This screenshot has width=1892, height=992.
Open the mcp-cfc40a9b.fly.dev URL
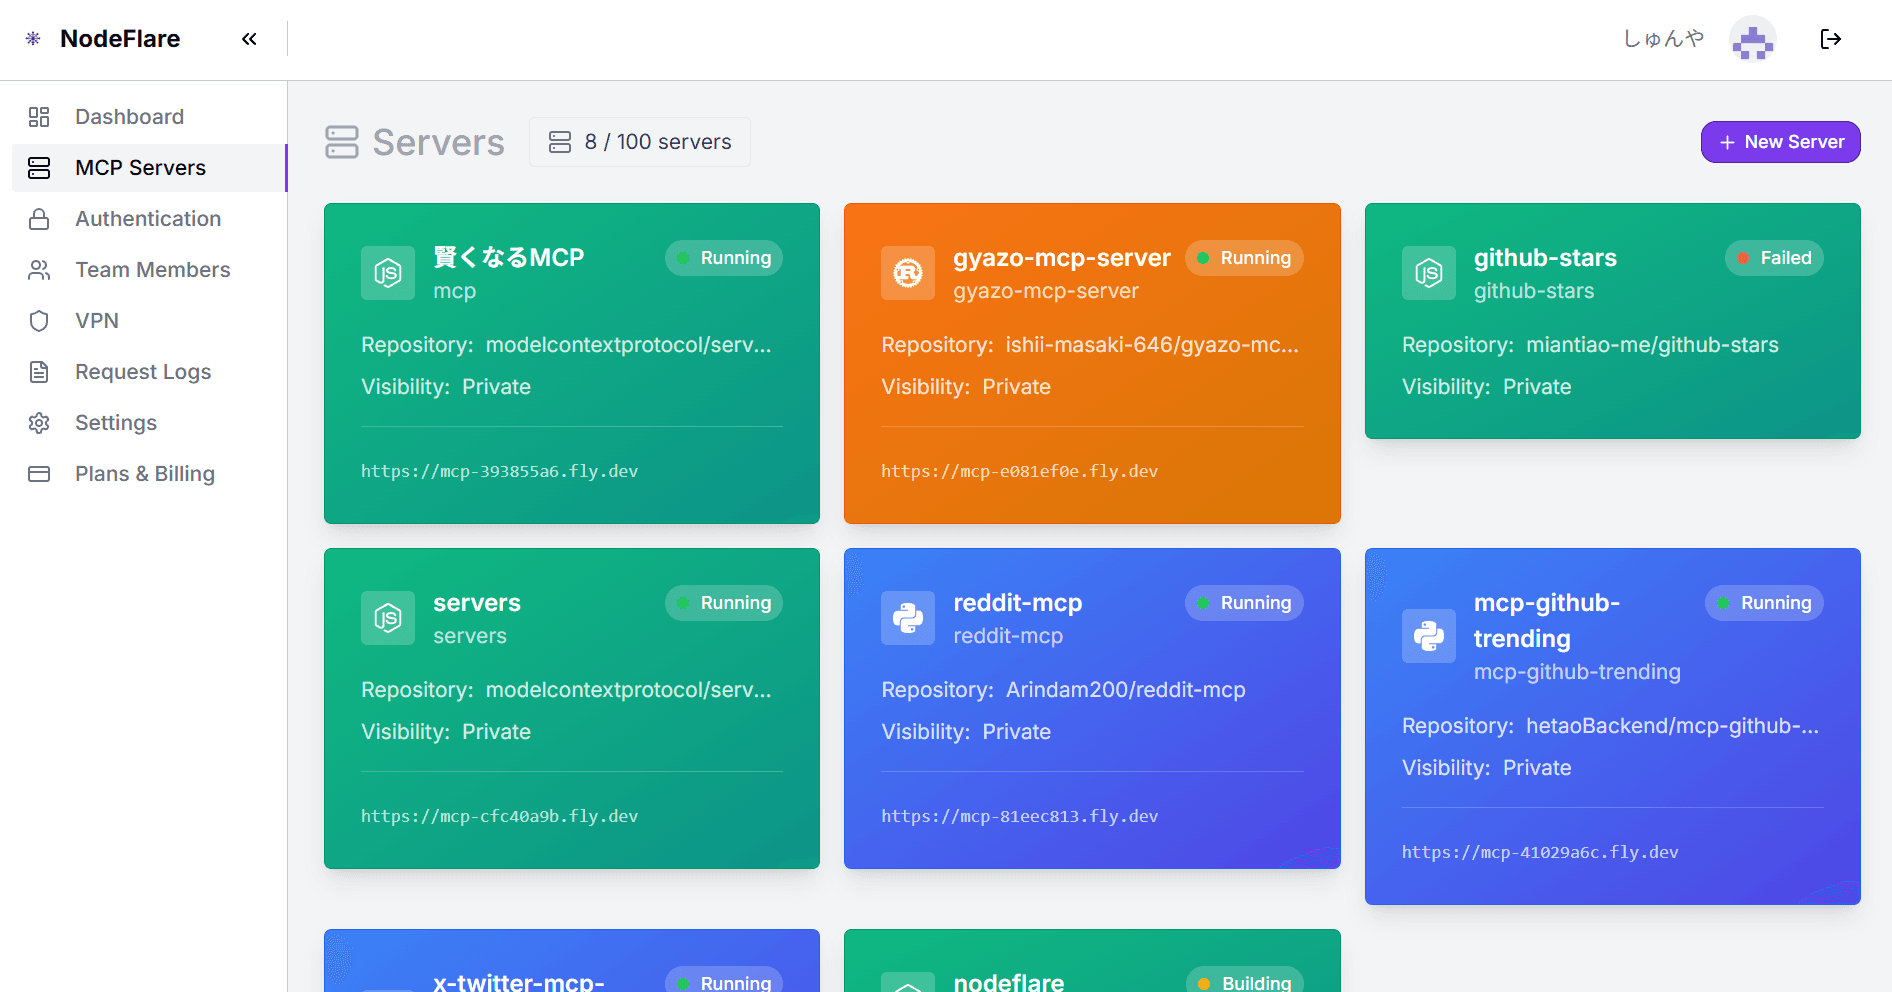(499, 816)
